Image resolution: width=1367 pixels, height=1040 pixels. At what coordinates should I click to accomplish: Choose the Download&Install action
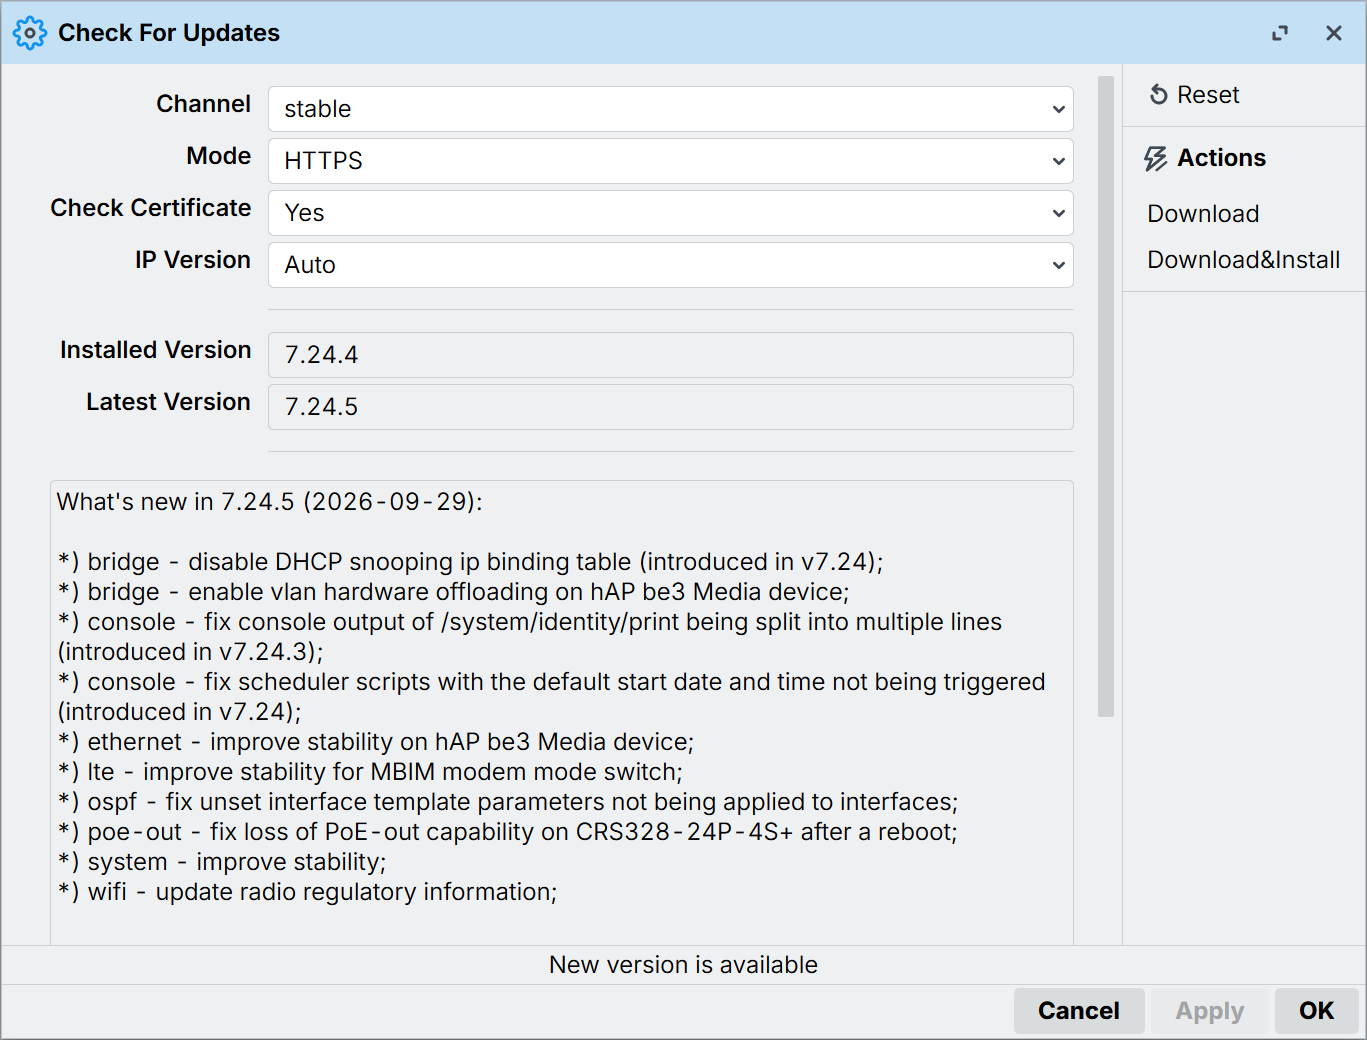pyautogui.click(x=1243, y=260)
